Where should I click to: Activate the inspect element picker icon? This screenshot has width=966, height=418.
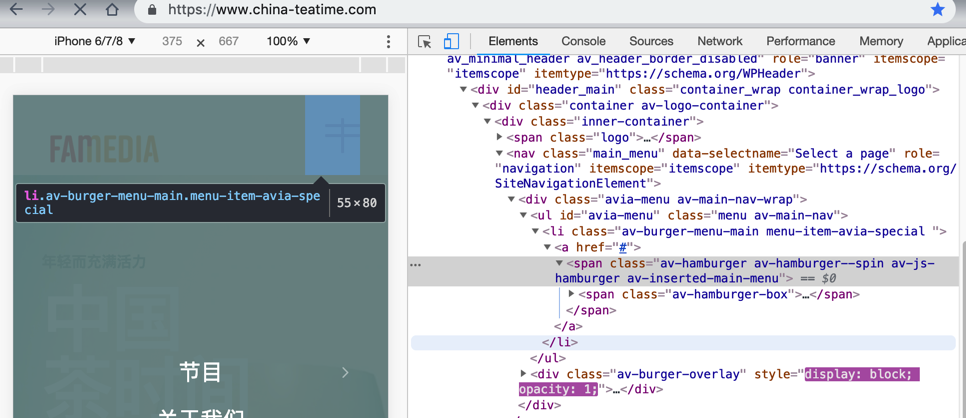click(425, 41)
